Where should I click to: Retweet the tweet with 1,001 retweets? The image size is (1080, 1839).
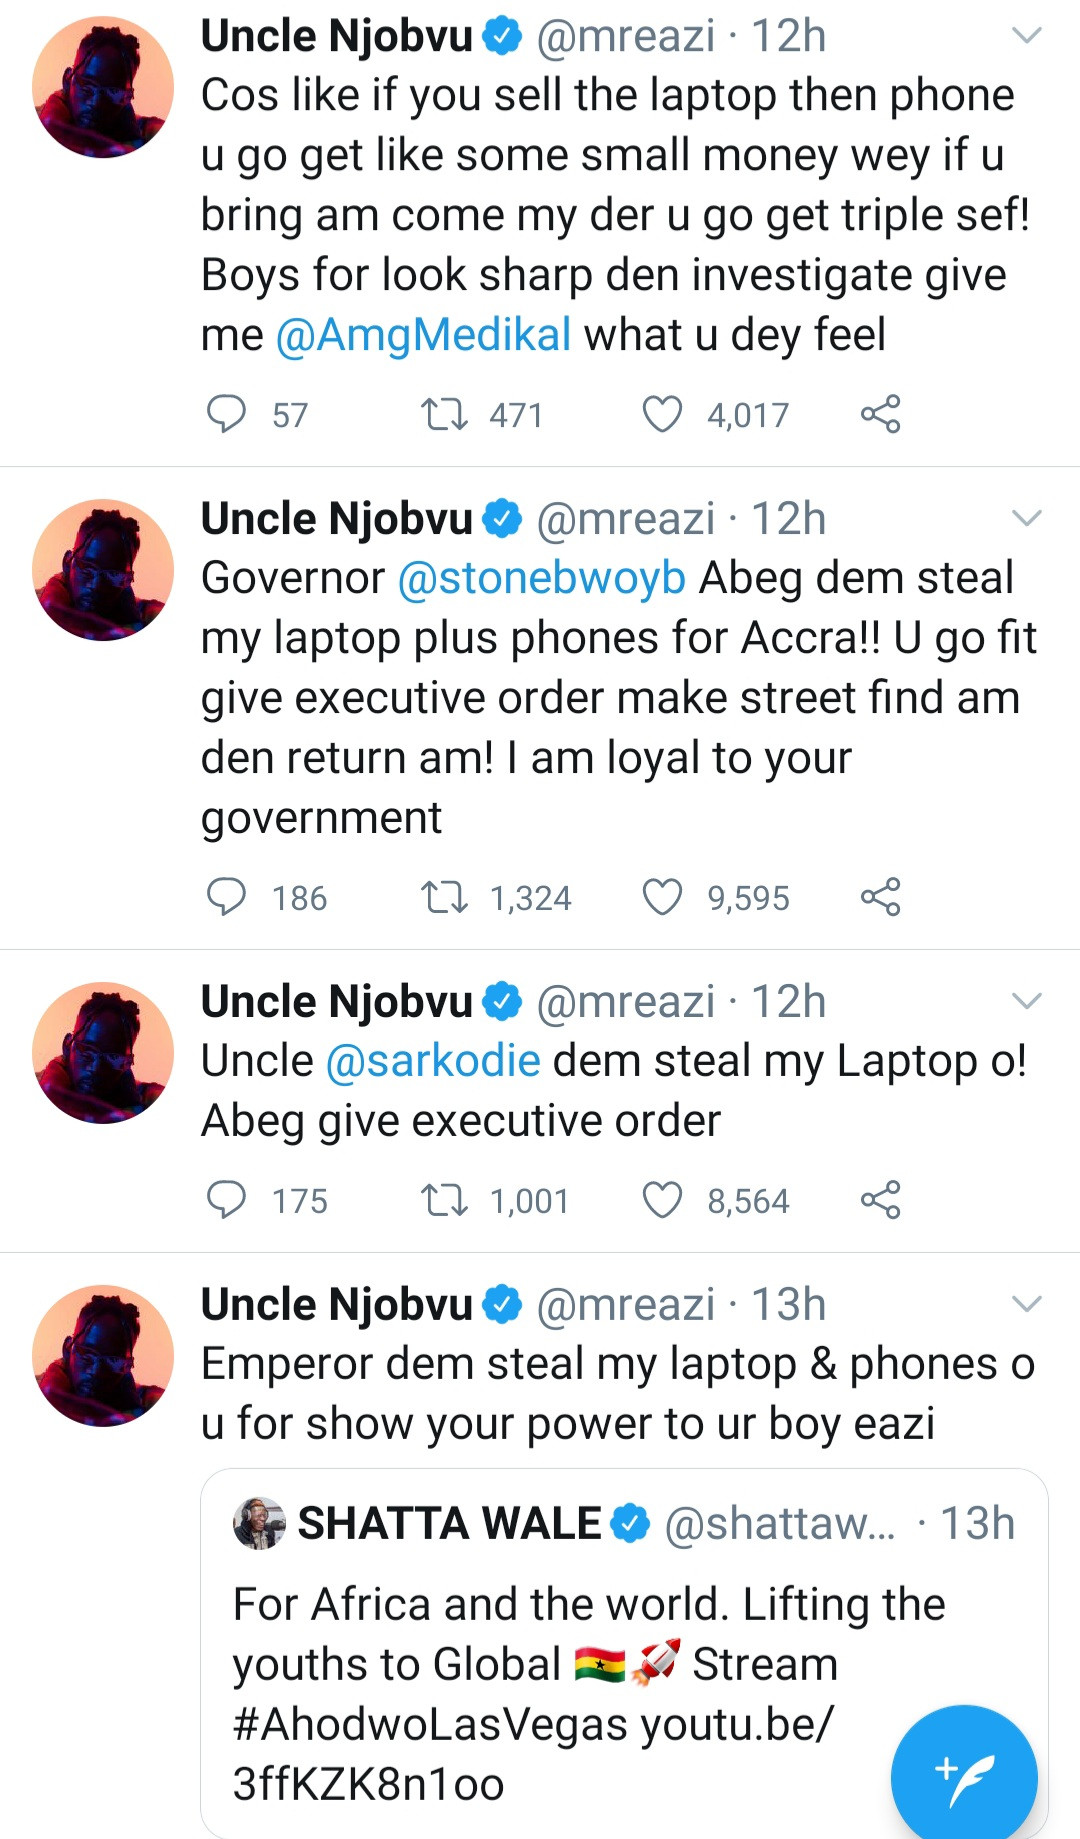pyautogui.click(x=444, y=1200)
